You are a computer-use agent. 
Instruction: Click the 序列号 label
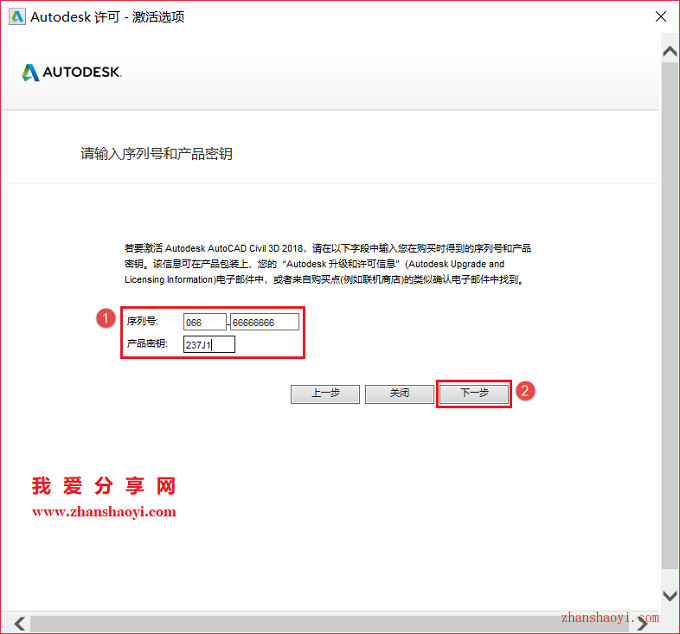[x=142, y=321]
